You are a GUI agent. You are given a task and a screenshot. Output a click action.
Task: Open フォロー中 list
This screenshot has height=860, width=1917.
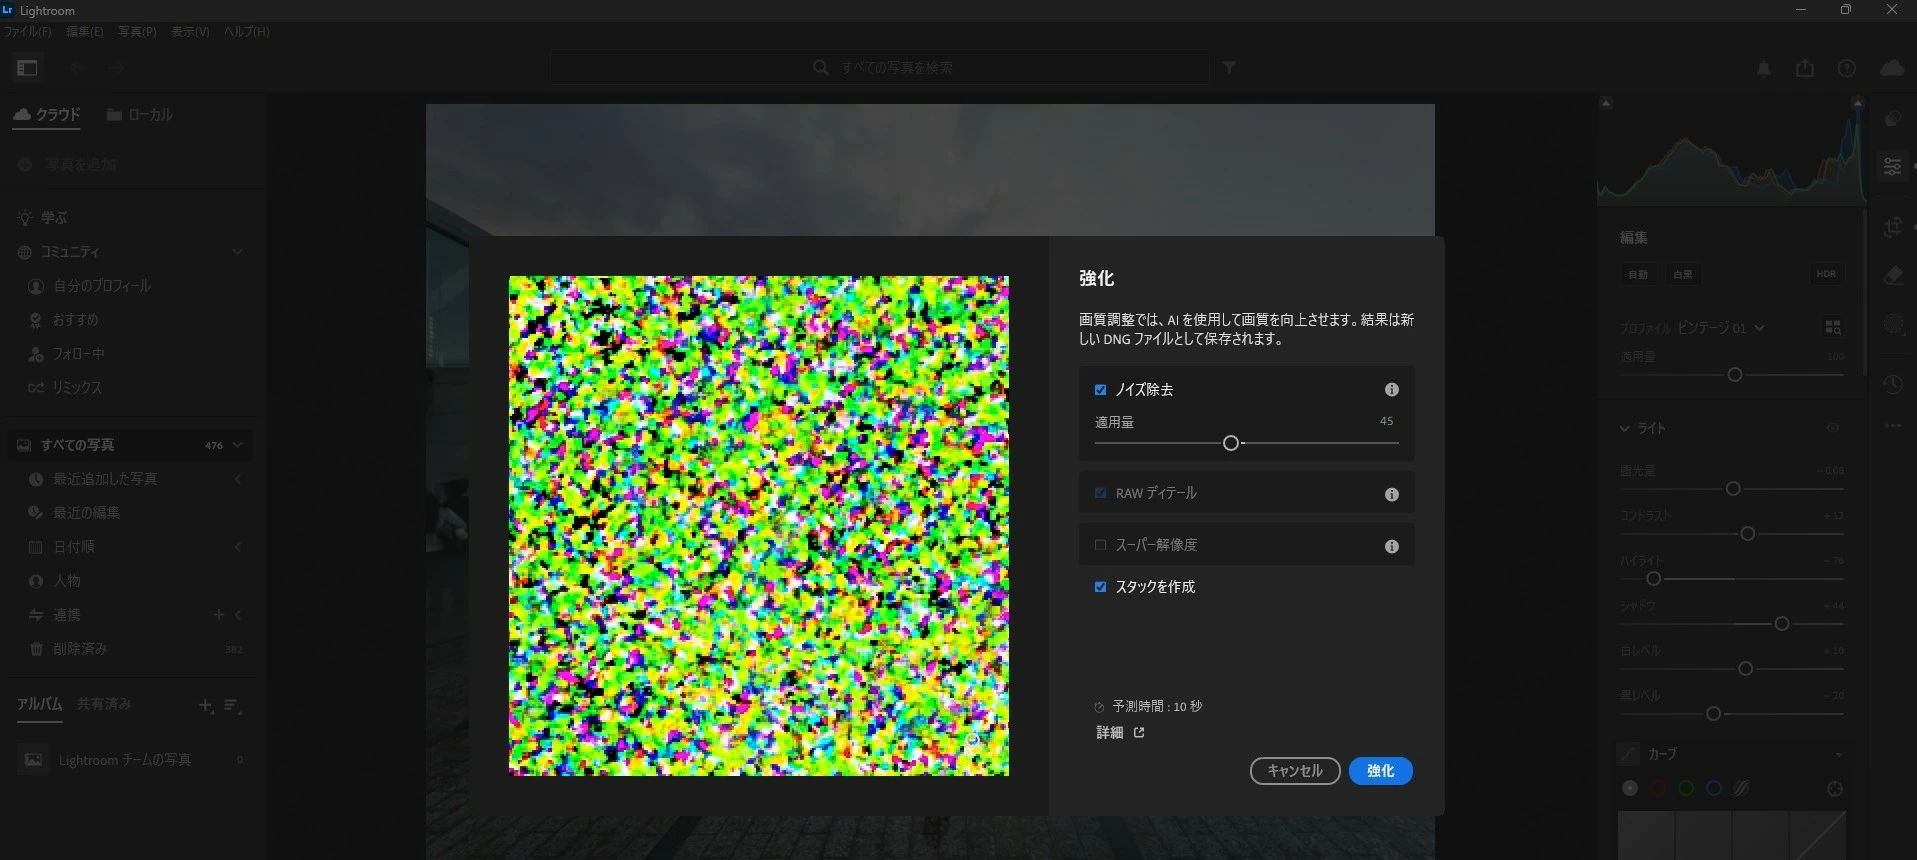66,354
